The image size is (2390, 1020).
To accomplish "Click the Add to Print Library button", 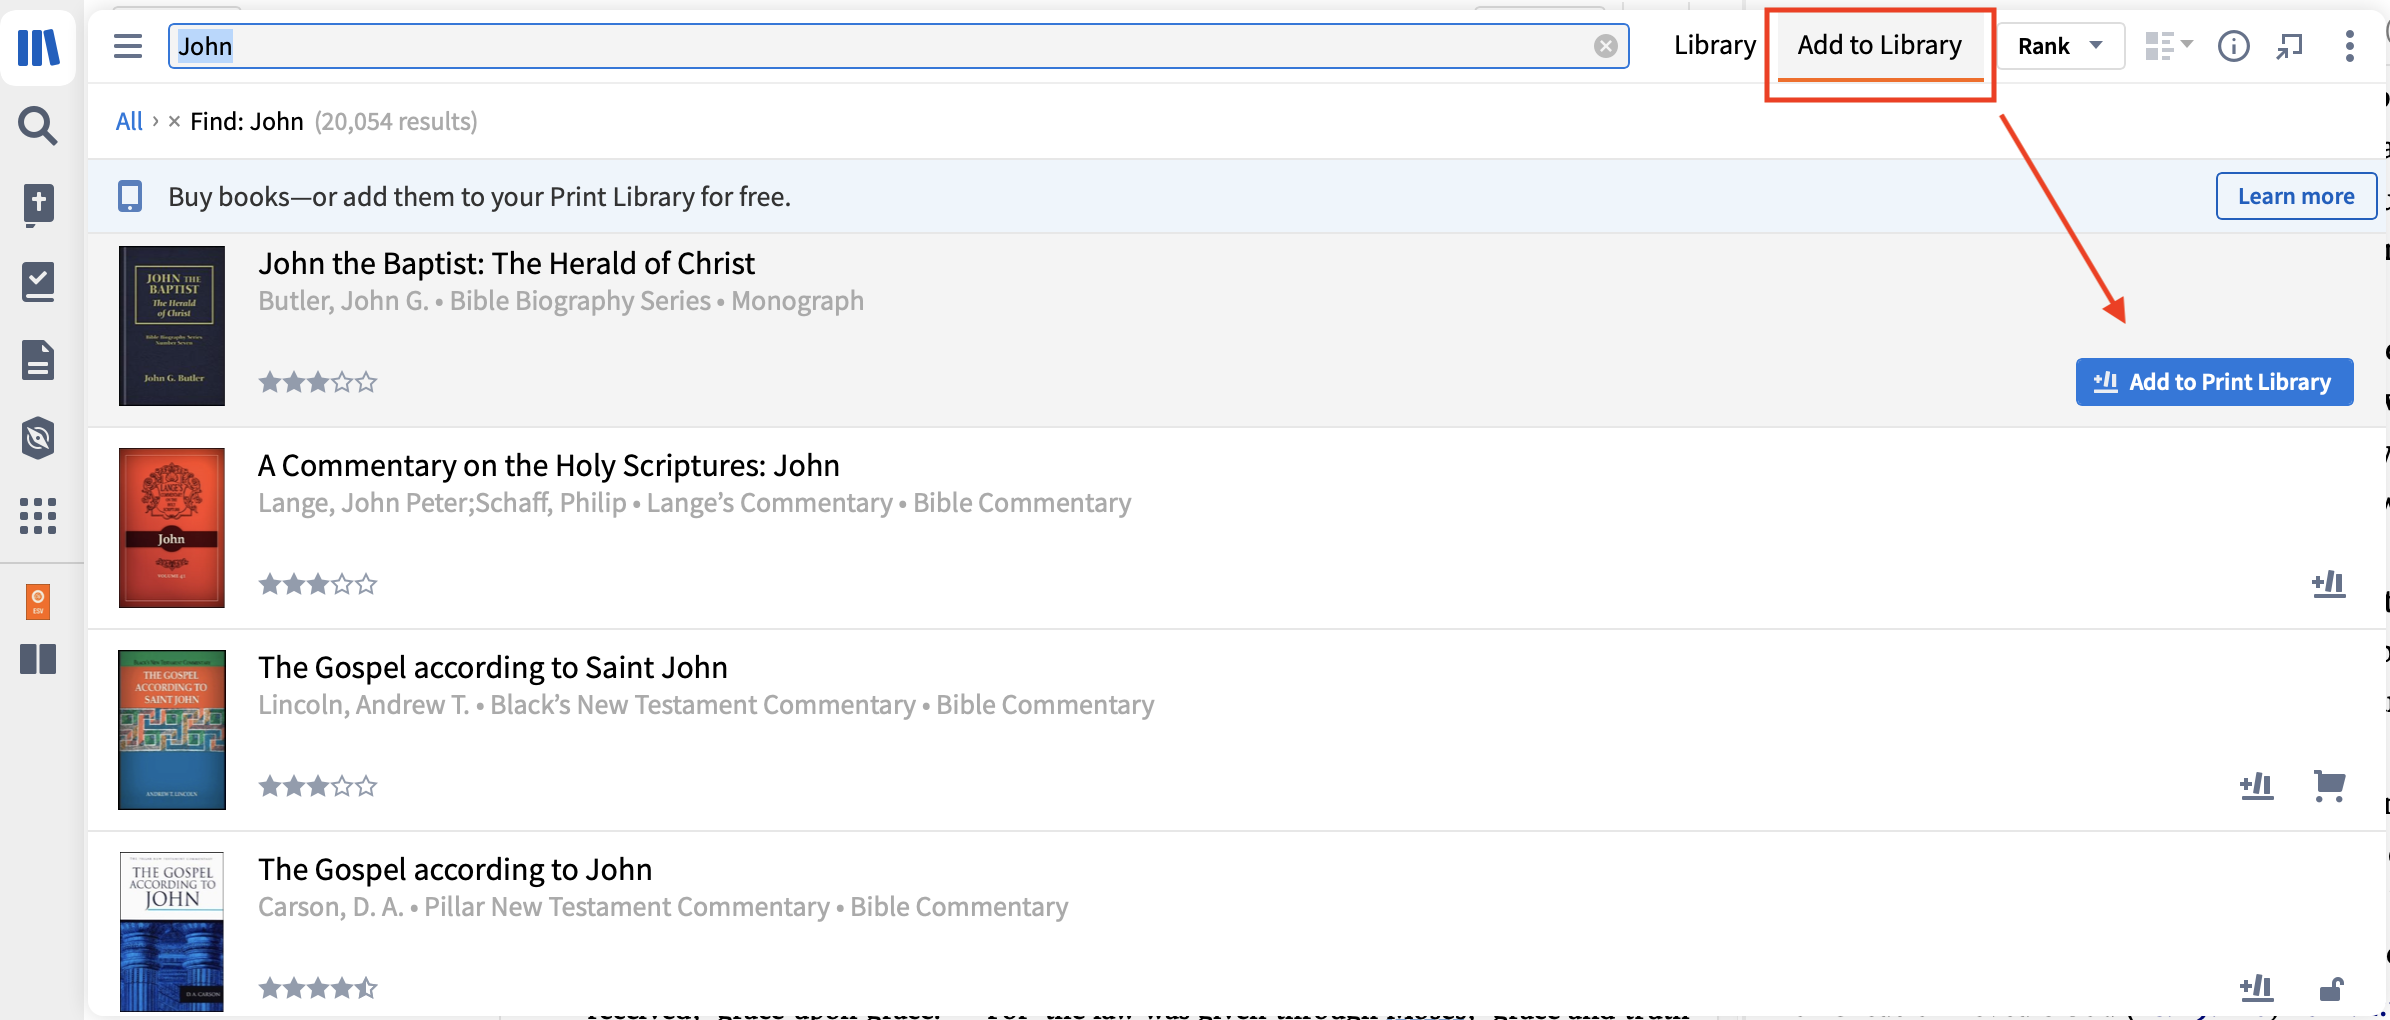I will (2214, 381).
